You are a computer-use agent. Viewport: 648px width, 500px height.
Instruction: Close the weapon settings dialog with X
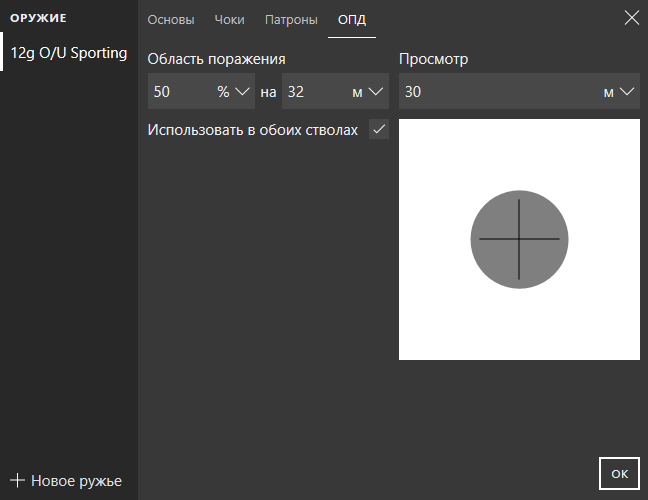(x=631, y=18)
